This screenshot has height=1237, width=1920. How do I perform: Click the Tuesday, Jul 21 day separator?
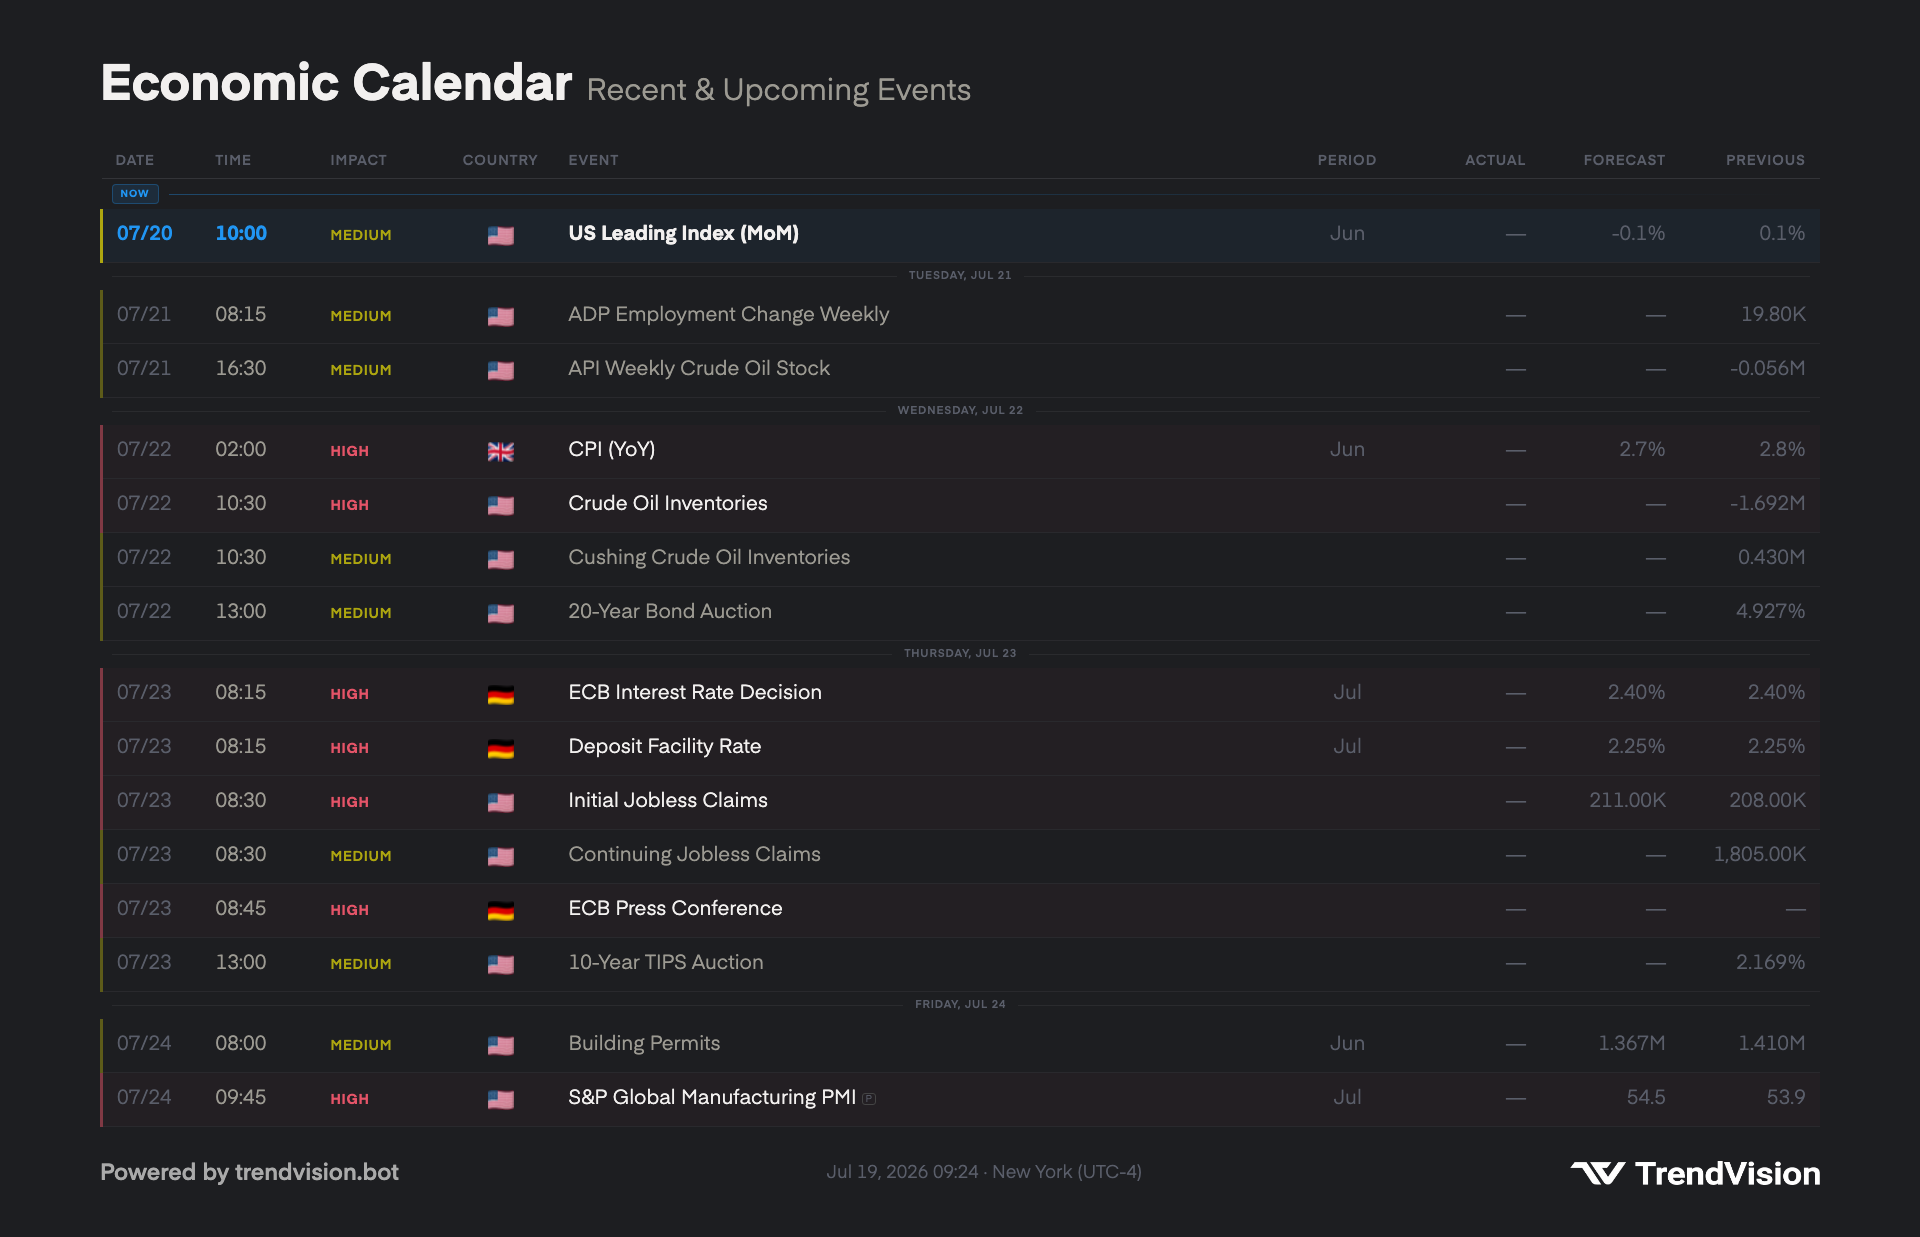tap(960, 275)
